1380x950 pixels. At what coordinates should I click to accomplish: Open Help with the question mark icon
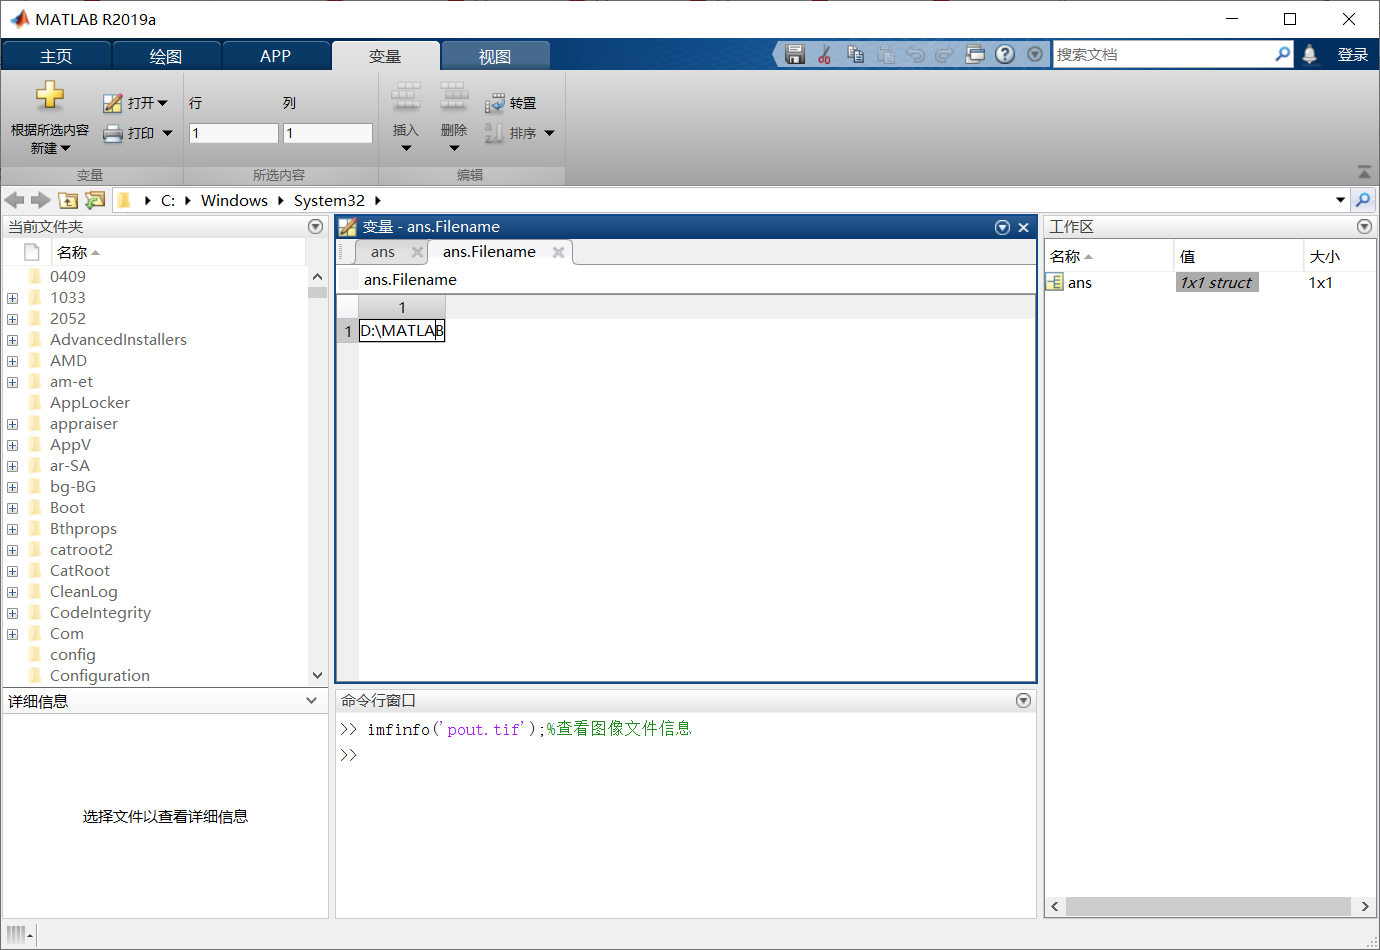coord(1005,54)
